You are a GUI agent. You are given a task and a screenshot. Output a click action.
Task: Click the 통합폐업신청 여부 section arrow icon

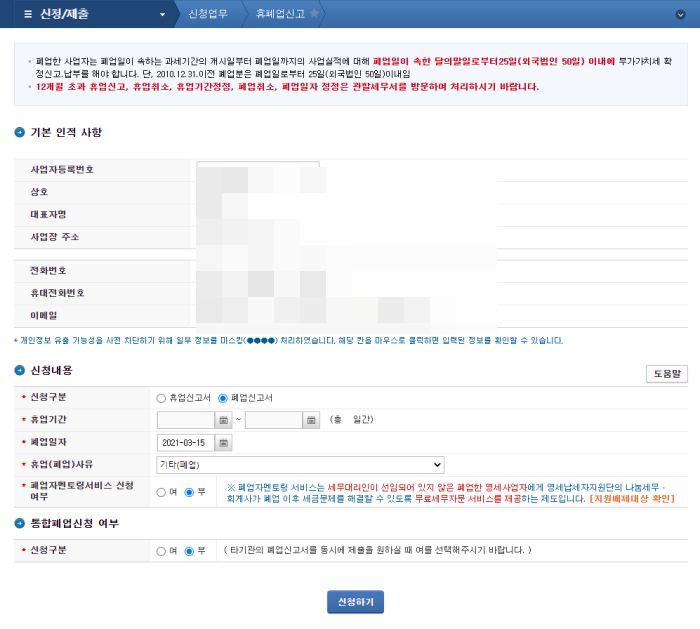(x=20, y=523)
